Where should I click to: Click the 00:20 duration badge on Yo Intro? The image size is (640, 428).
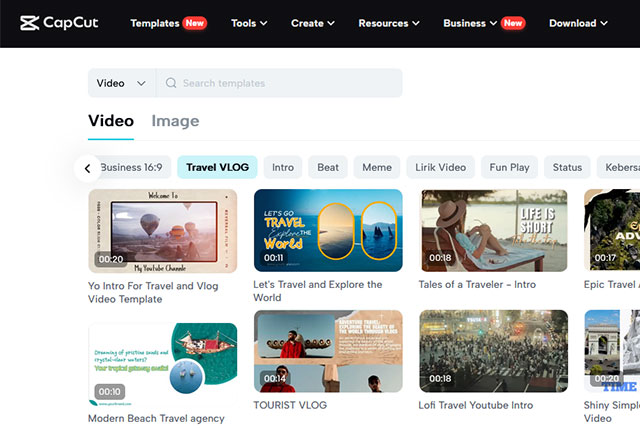point(111,259)
